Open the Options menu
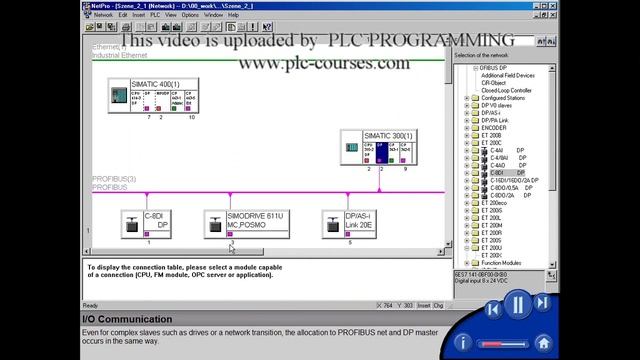Viewport: 640px width, 360px height. [190, 15]
